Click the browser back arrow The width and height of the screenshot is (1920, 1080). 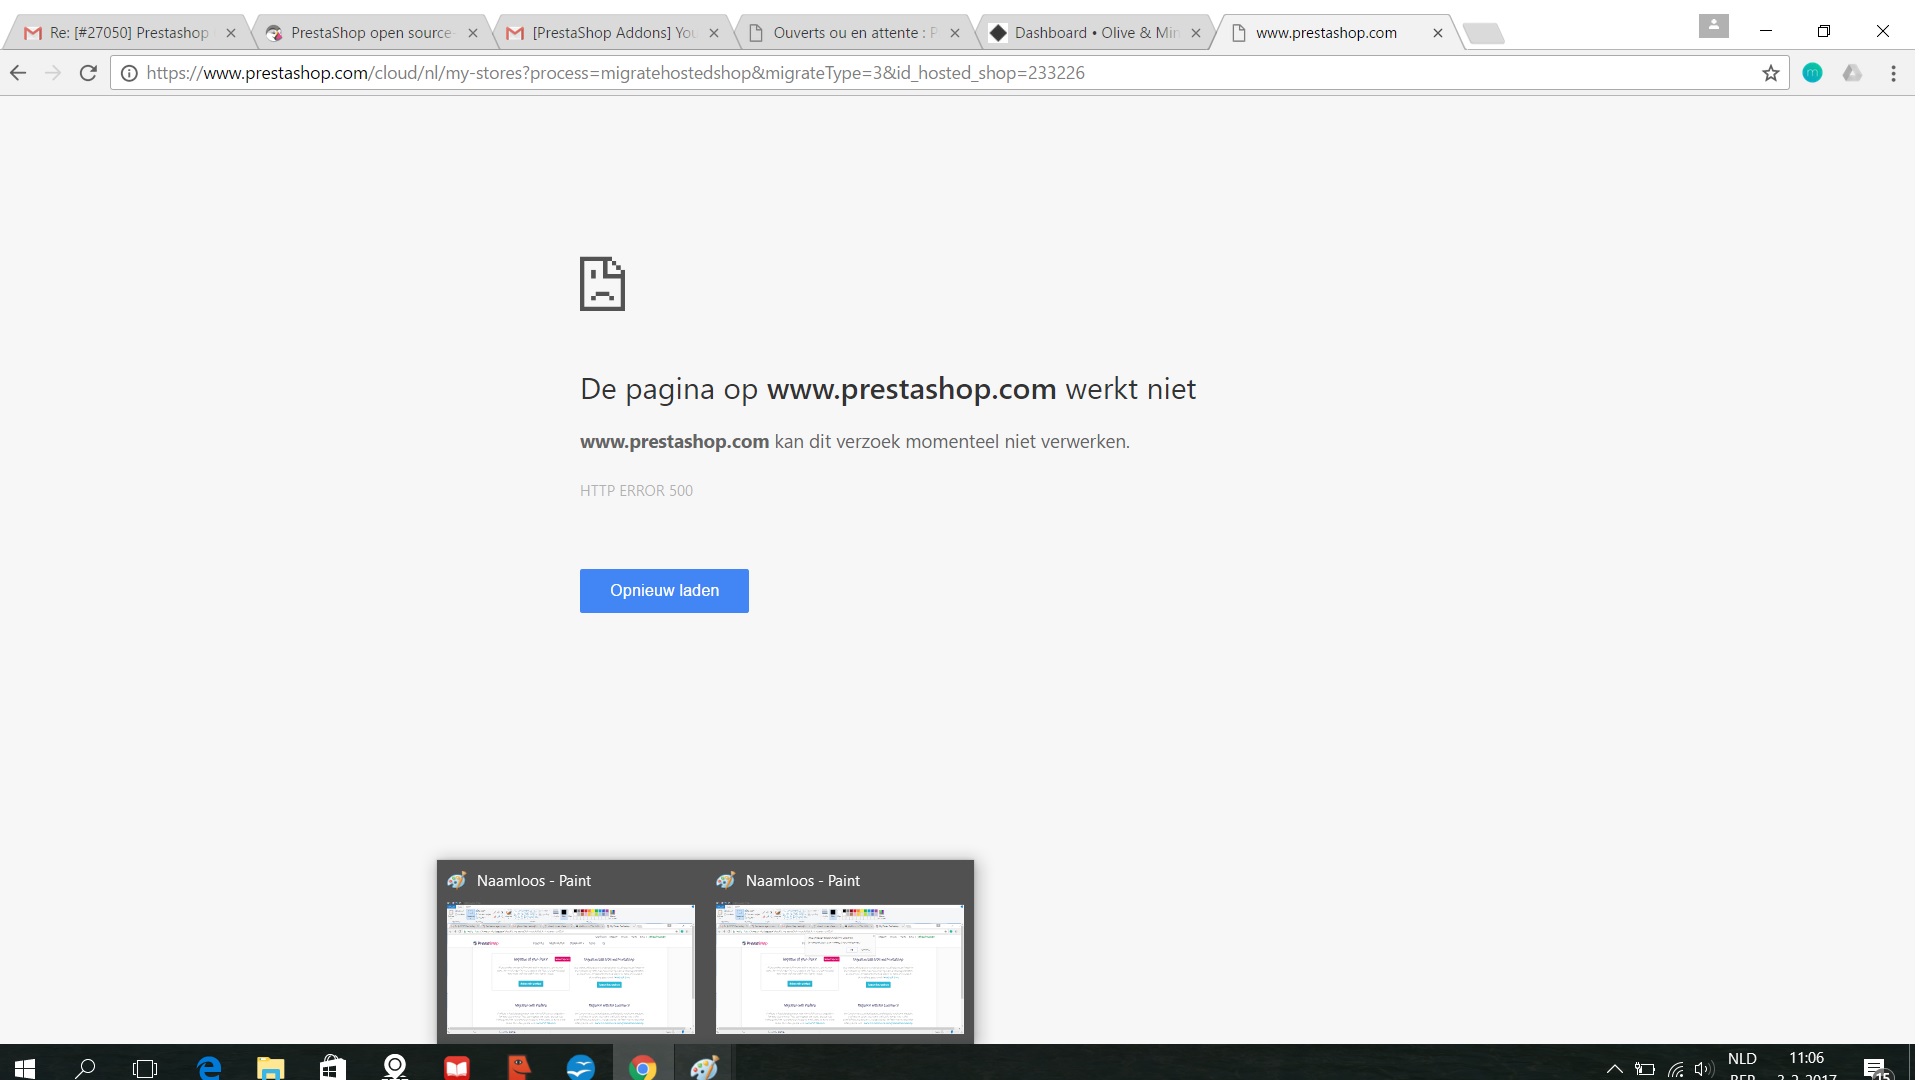click(x=18, y=73)
